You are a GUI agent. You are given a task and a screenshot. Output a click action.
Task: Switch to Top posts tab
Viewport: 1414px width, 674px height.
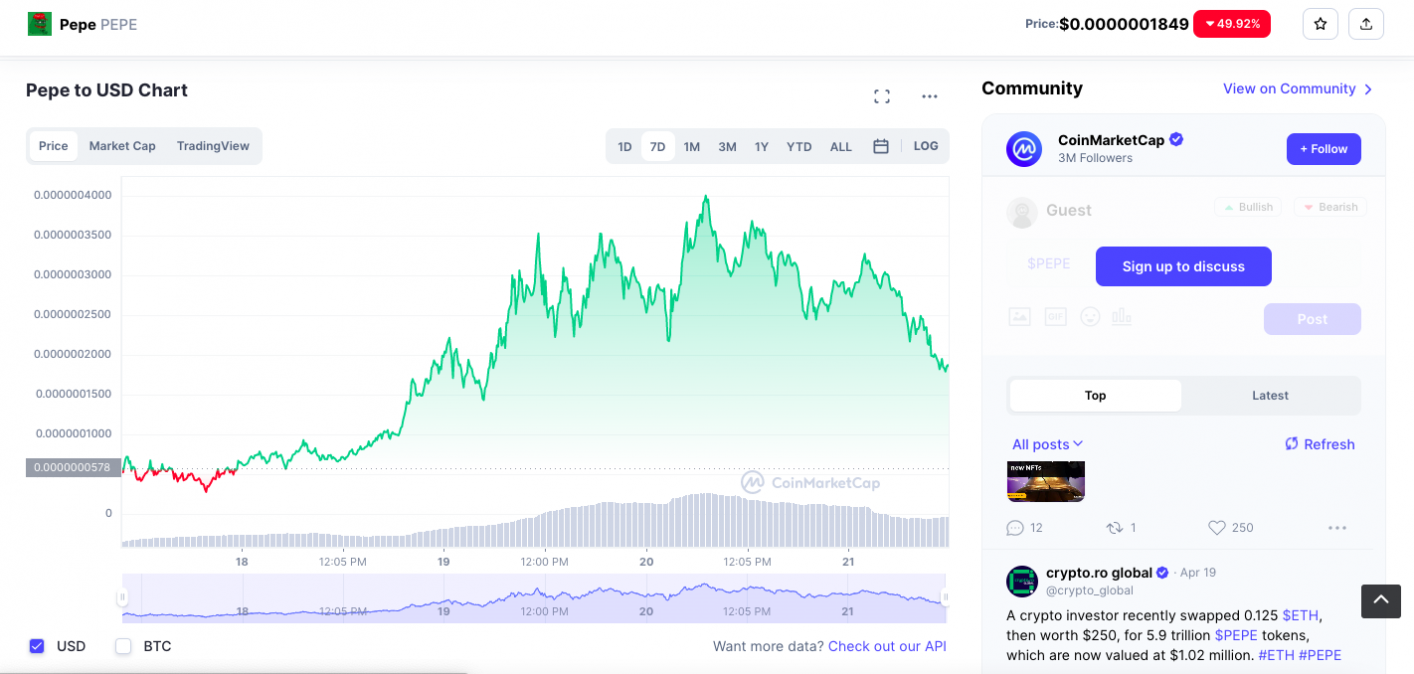(1095, 395)
